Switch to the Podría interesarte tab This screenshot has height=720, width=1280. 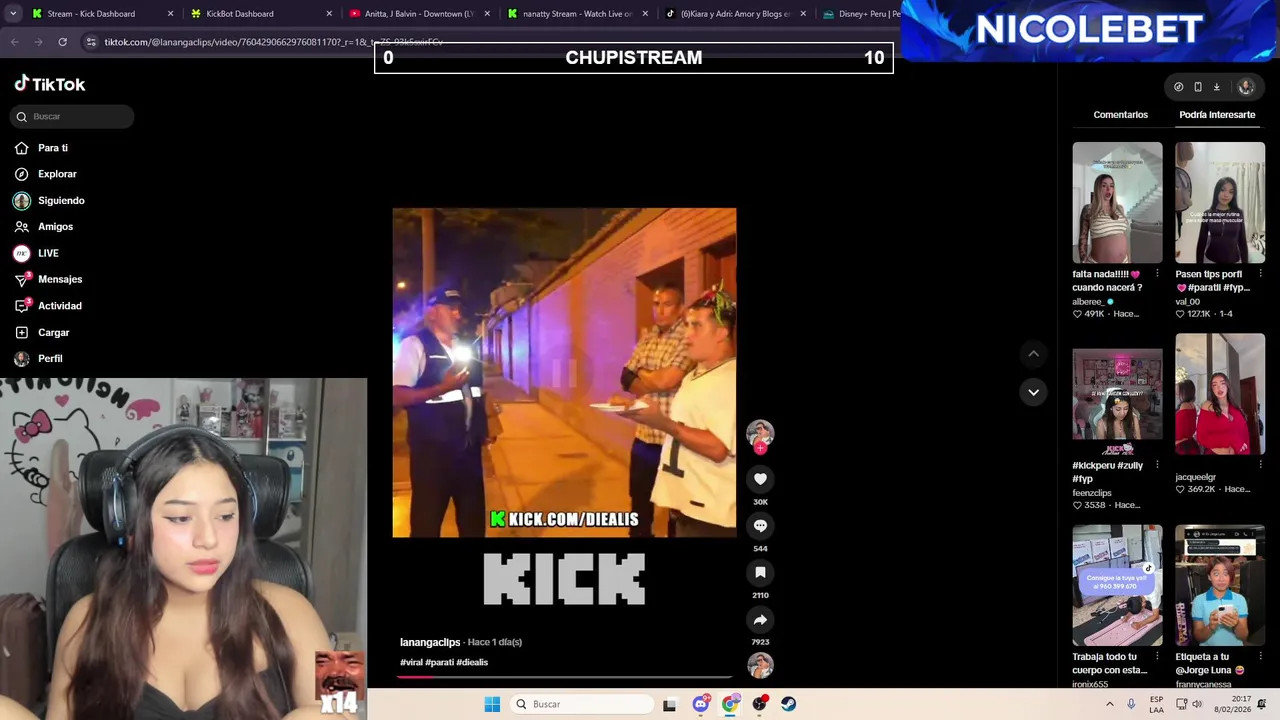coord(1217,115)
